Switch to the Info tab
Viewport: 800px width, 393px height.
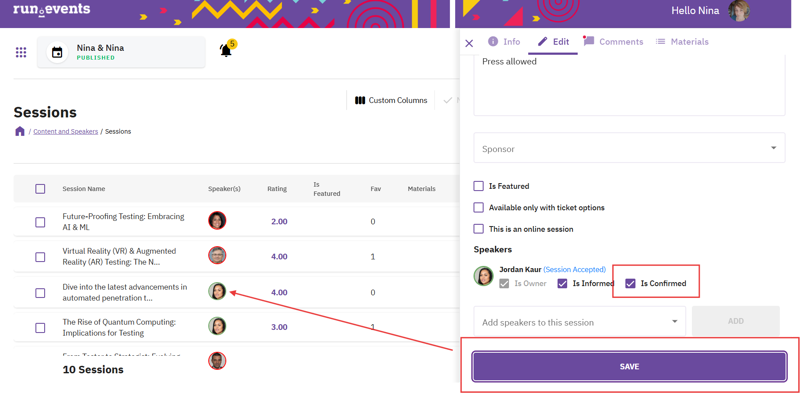[x=504, y=42]
